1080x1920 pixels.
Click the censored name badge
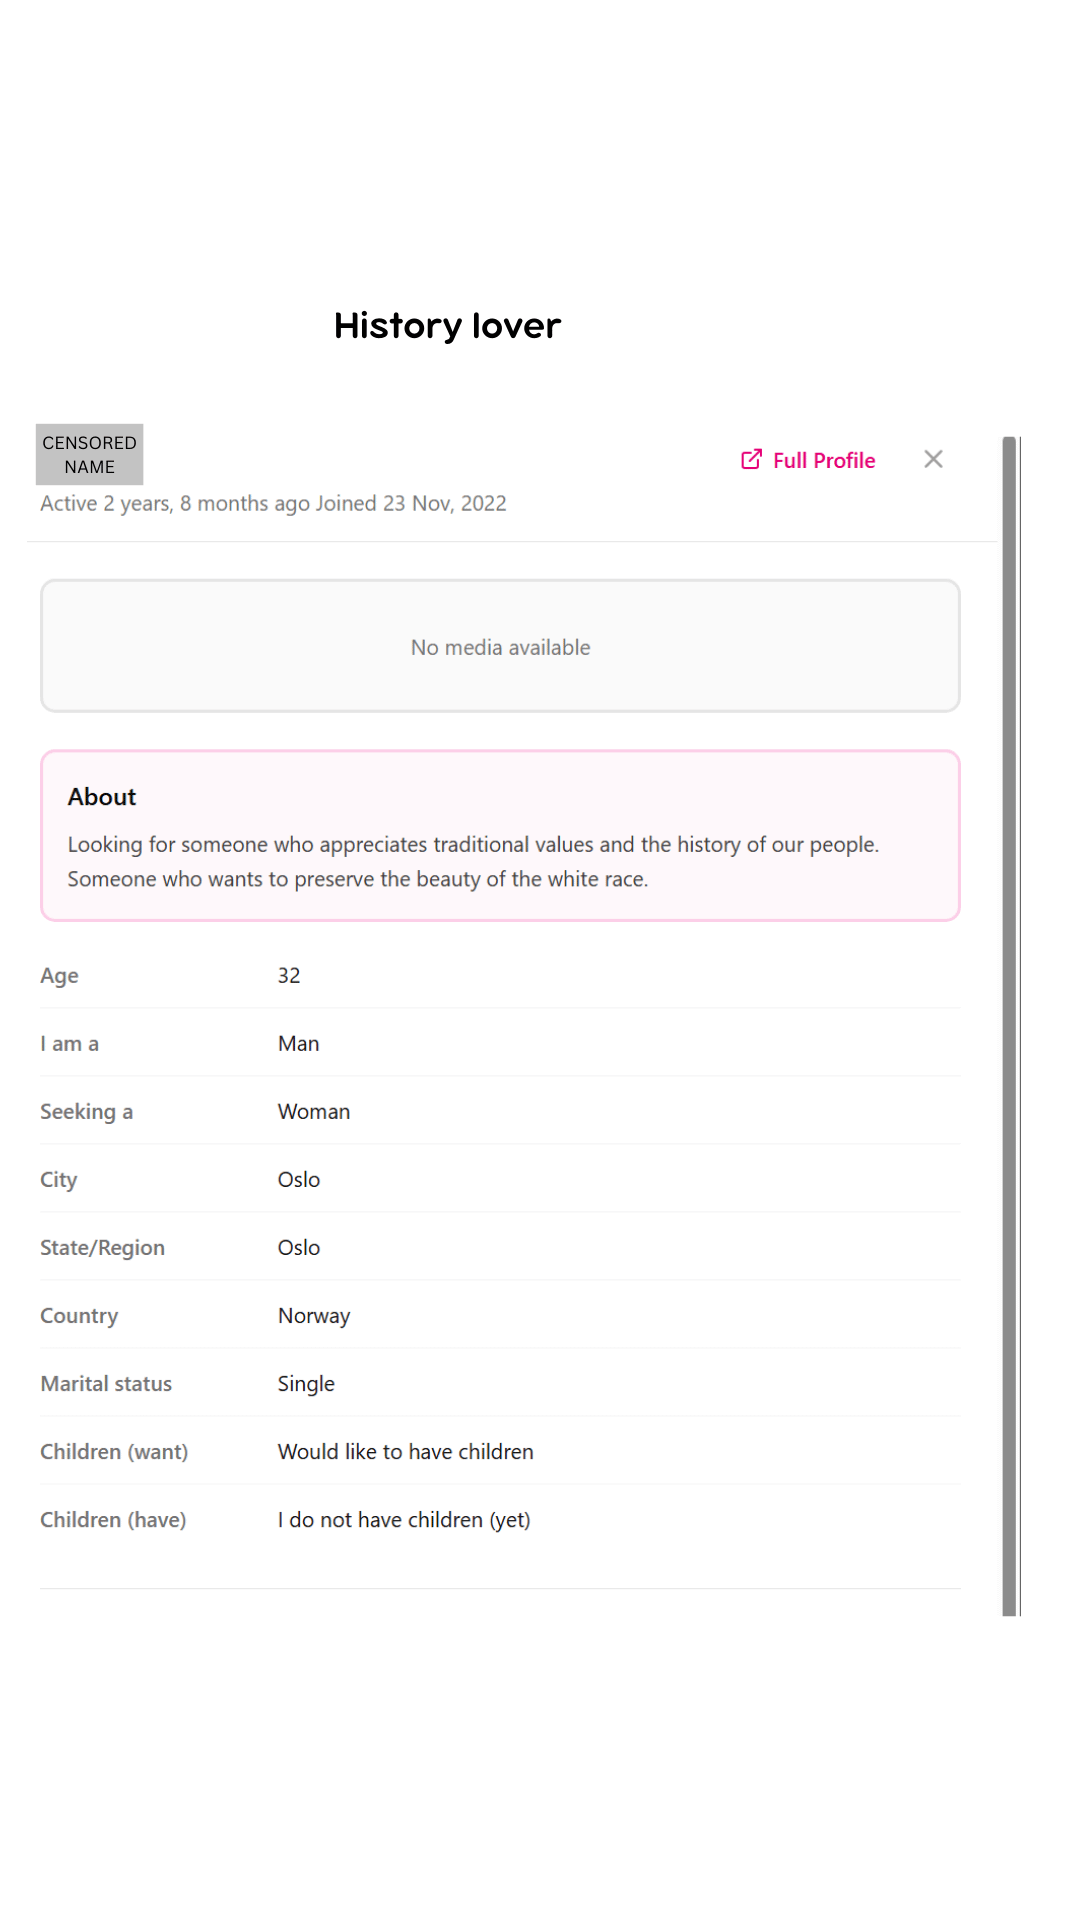[89, 454]
